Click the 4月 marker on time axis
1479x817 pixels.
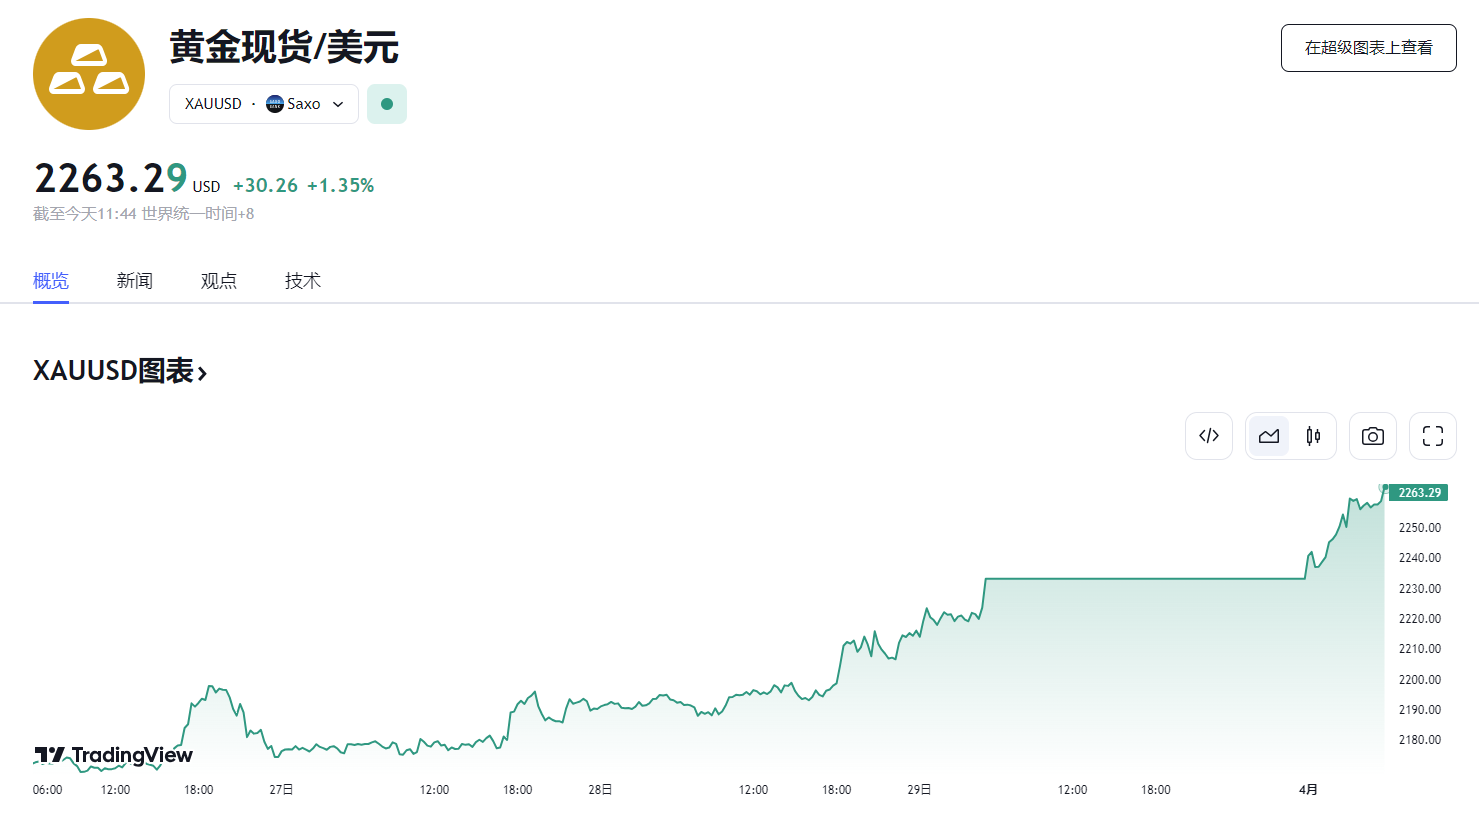pyautogui.click(x=1308, y=790)
